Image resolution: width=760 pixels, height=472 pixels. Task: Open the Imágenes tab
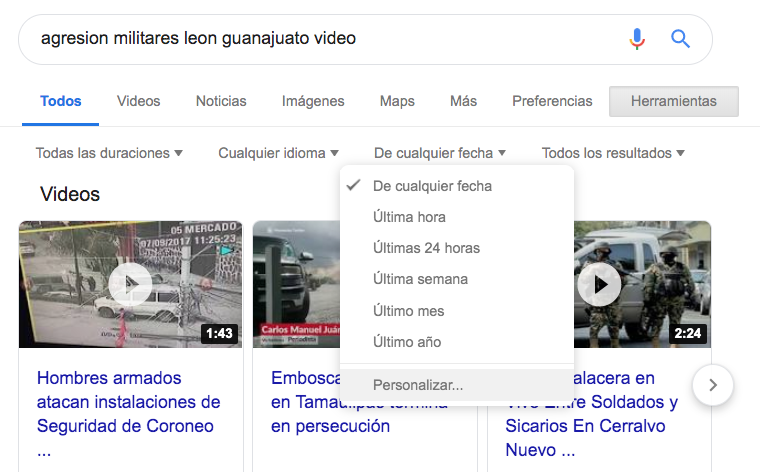coord(313,101)
